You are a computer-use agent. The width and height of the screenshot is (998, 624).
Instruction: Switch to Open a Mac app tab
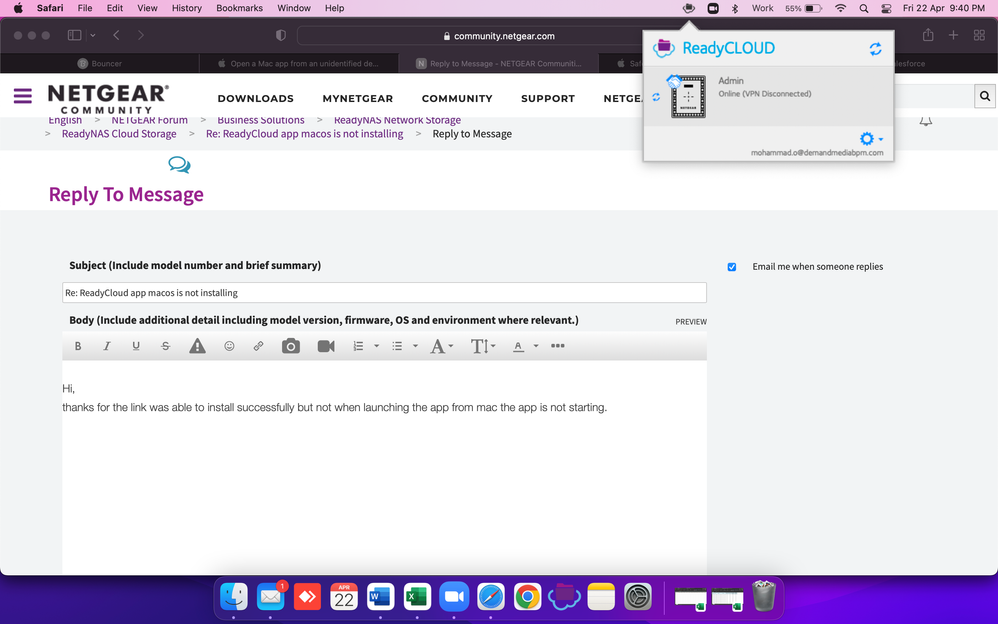[299, 63]
